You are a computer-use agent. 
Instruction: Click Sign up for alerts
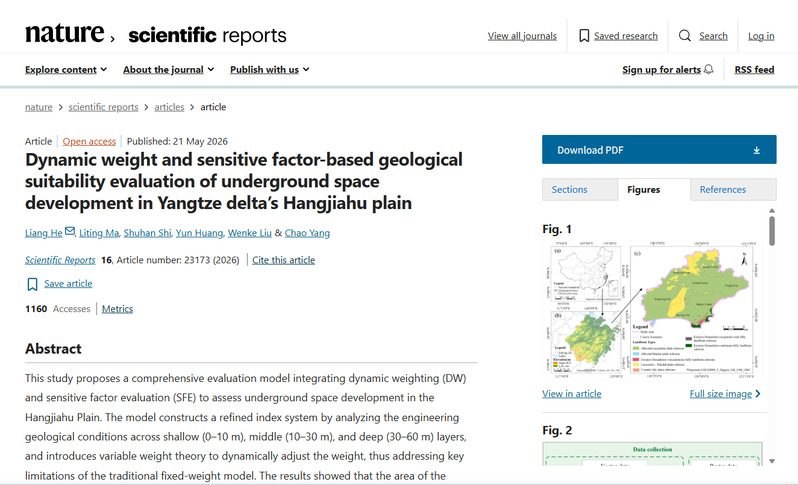(x=661, y=70)
